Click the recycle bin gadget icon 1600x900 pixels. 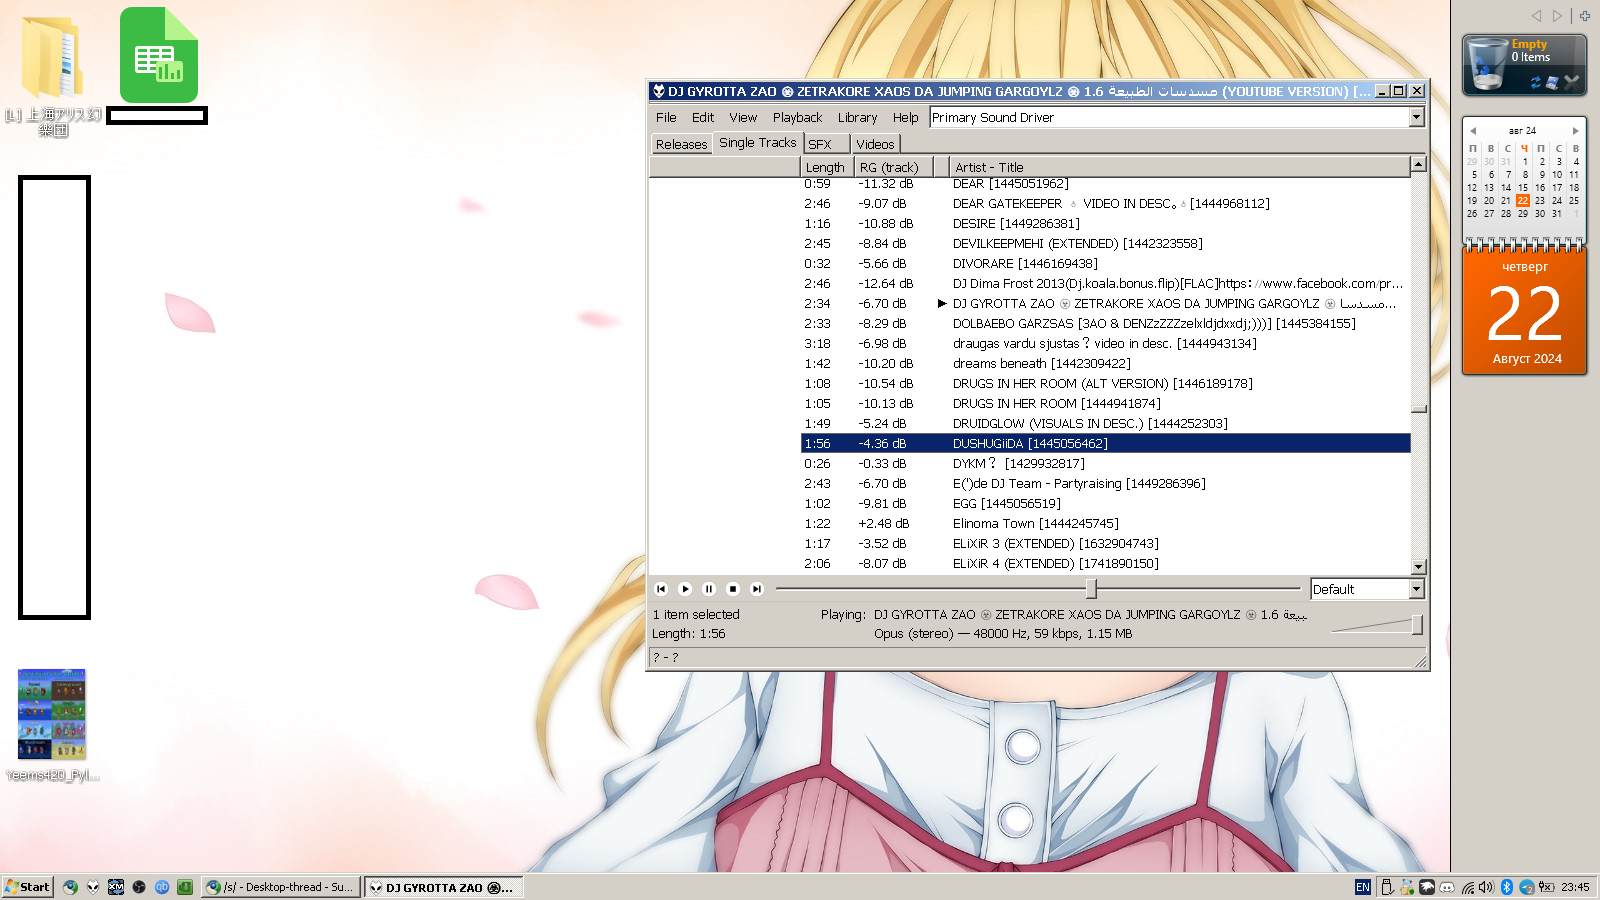(1488, 64)
